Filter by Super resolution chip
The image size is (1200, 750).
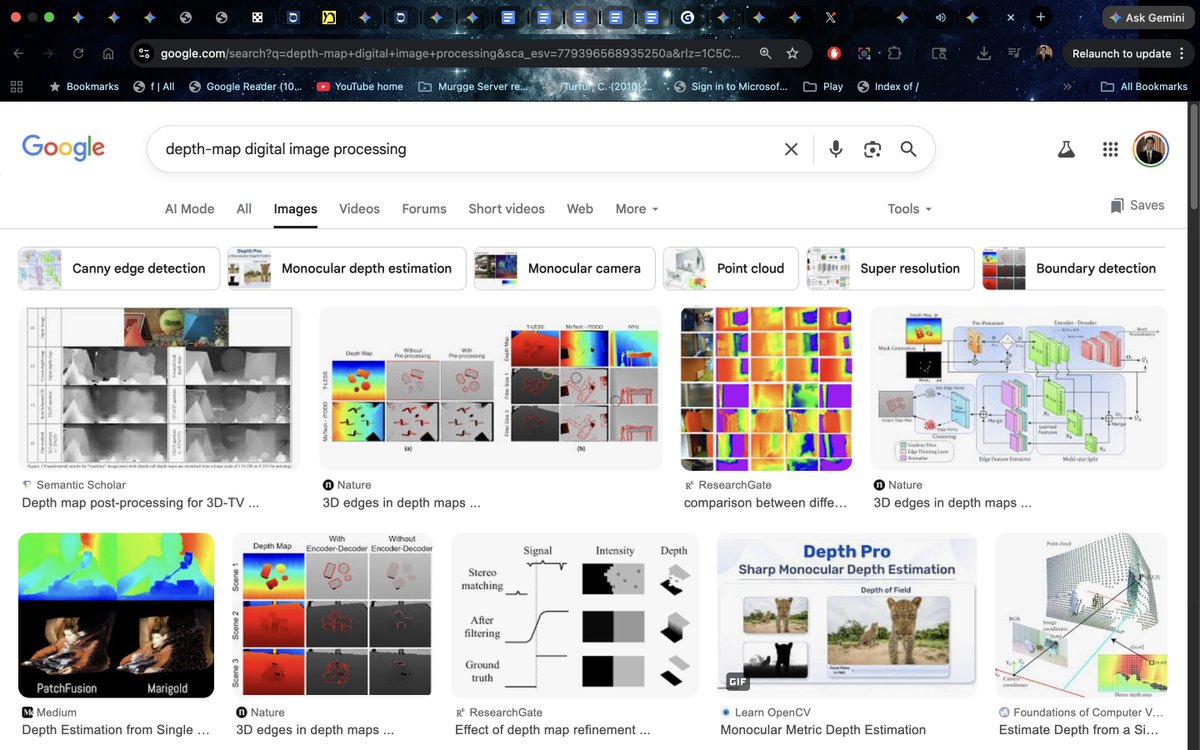(890, 268)
